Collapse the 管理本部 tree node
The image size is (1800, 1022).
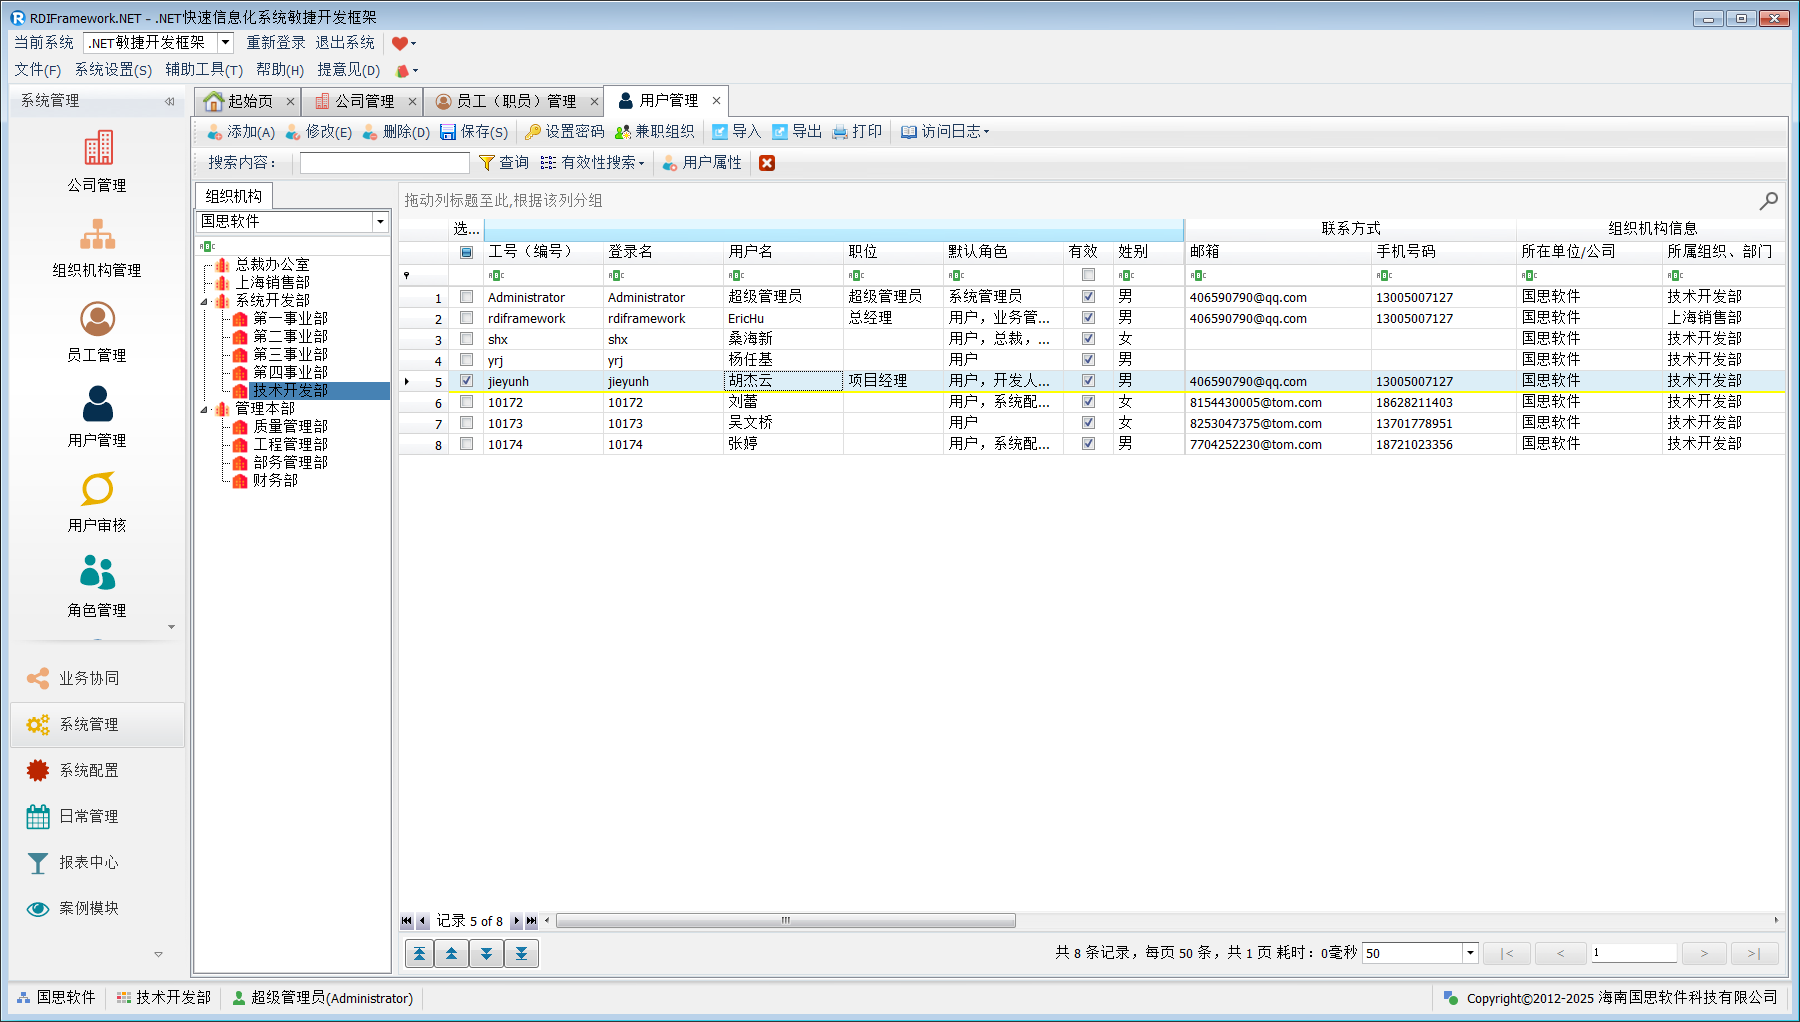tap(205, 409)
